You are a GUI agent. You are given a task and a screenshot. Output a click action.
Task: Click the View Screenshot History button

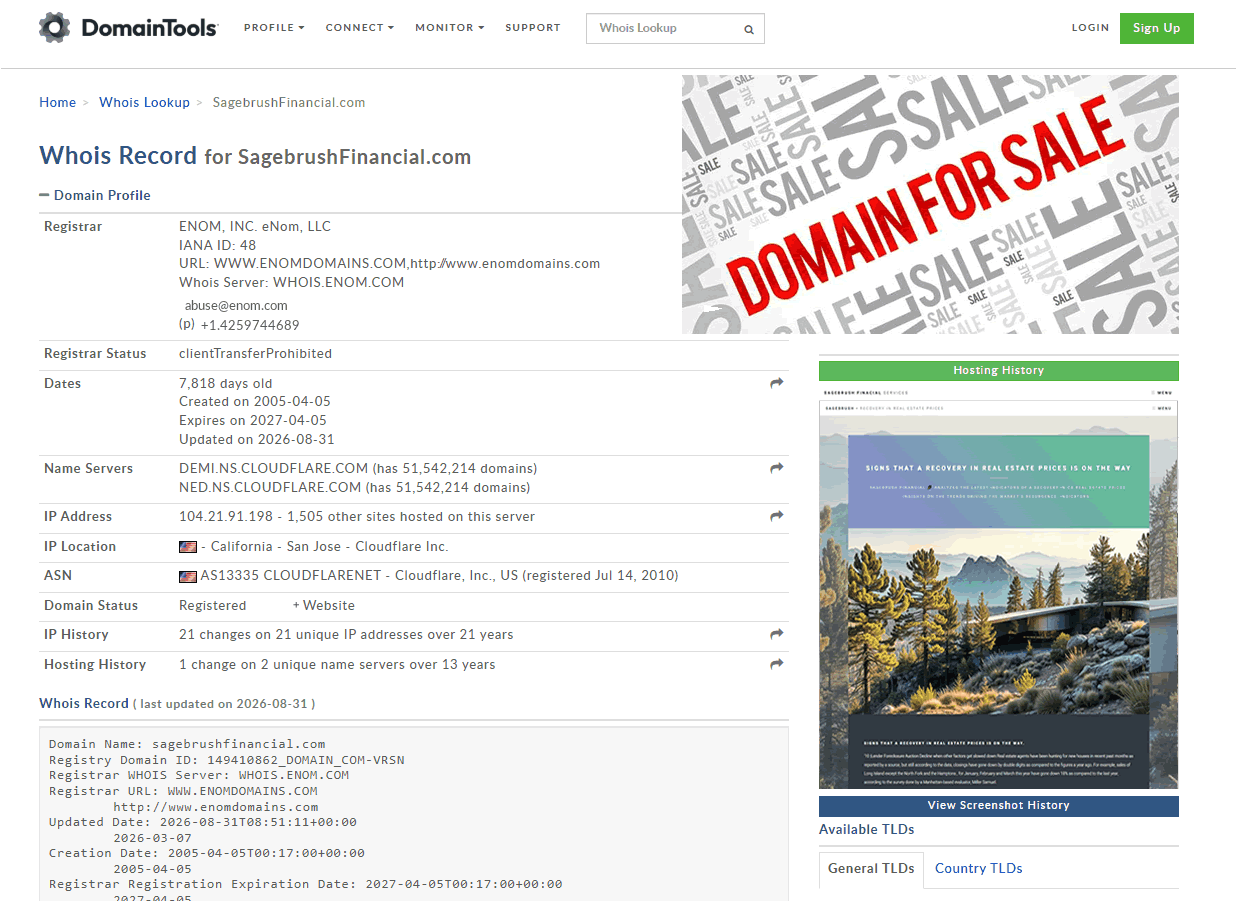[999, 806]
